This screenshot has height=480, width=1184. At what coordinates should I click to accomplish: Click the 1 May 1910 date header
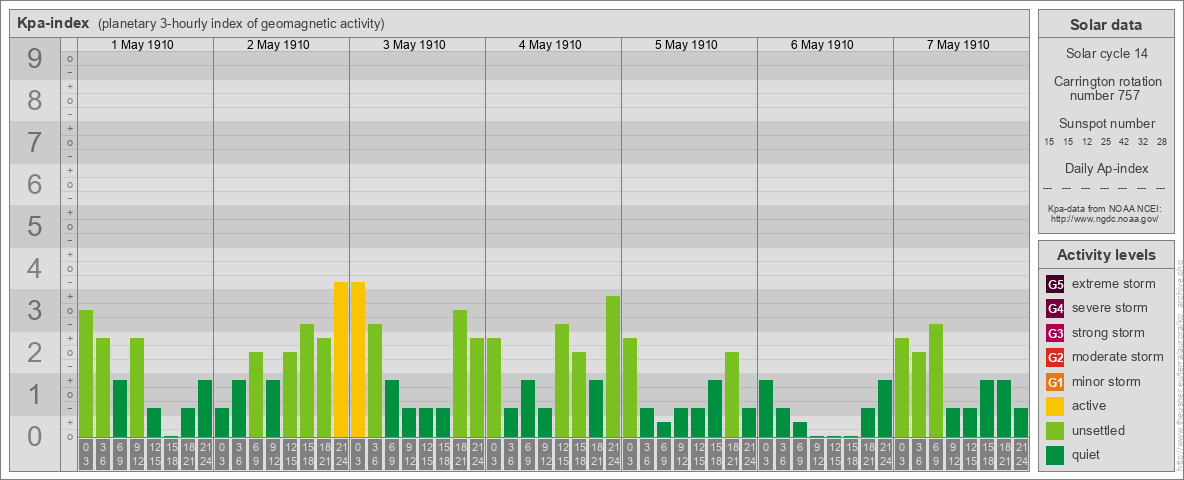click(142, 45)
